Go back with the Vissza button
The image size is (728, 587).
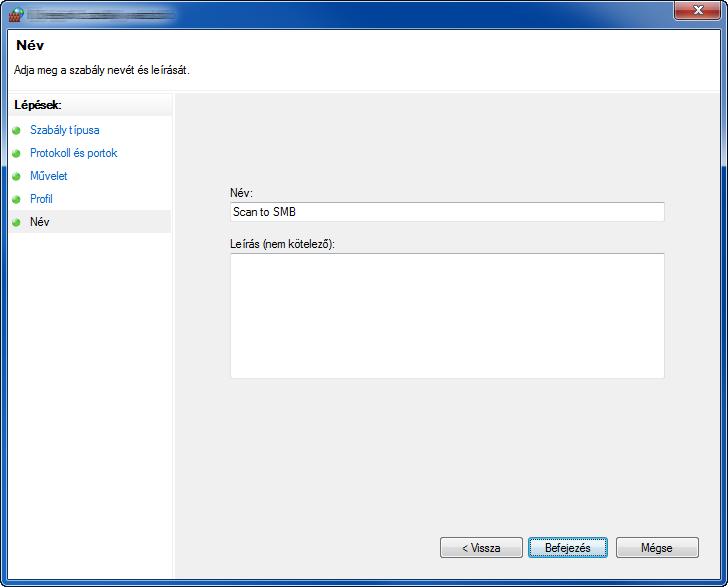[481, 548]
